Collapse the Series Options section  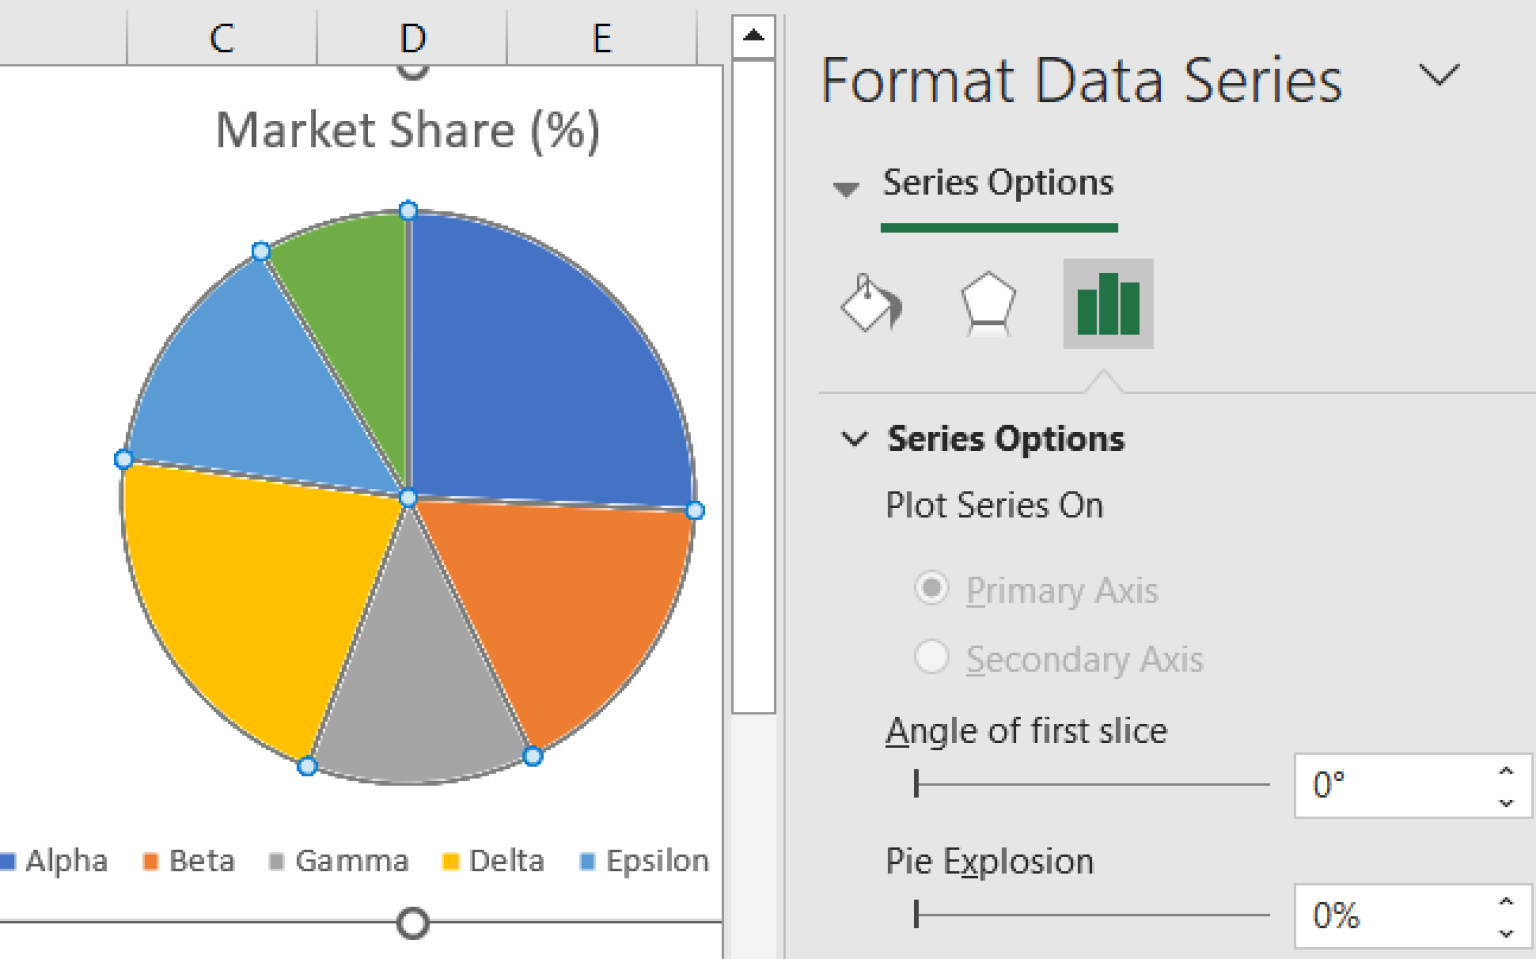click(x=855, y=439)
